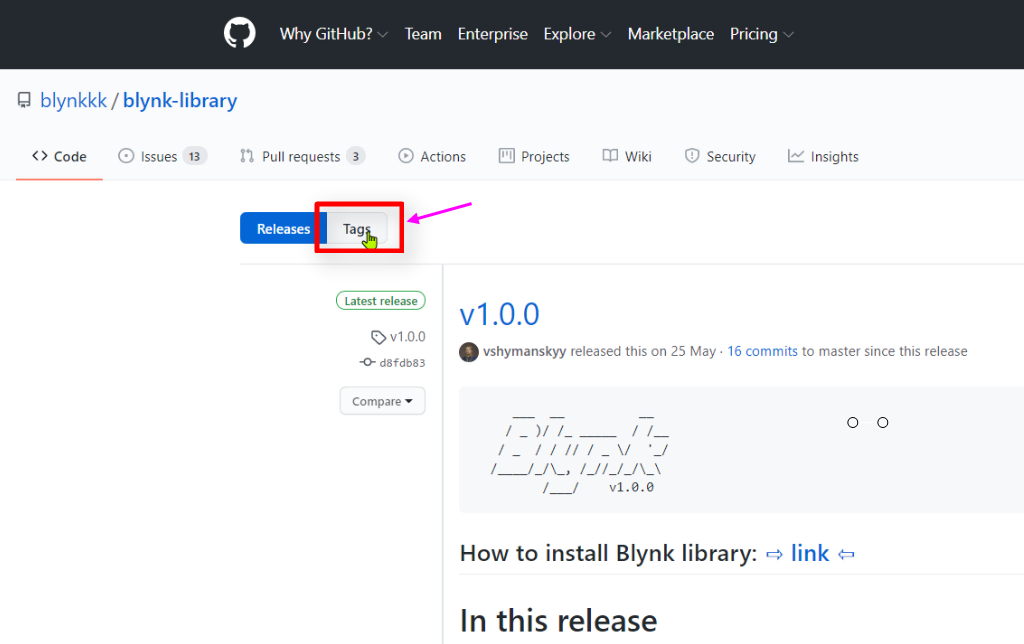The width and height of the screenshot is (1024, 644).
Task: Expand the Why GitHub? menu
Action: pyautogui.click(x=334, y=34)
